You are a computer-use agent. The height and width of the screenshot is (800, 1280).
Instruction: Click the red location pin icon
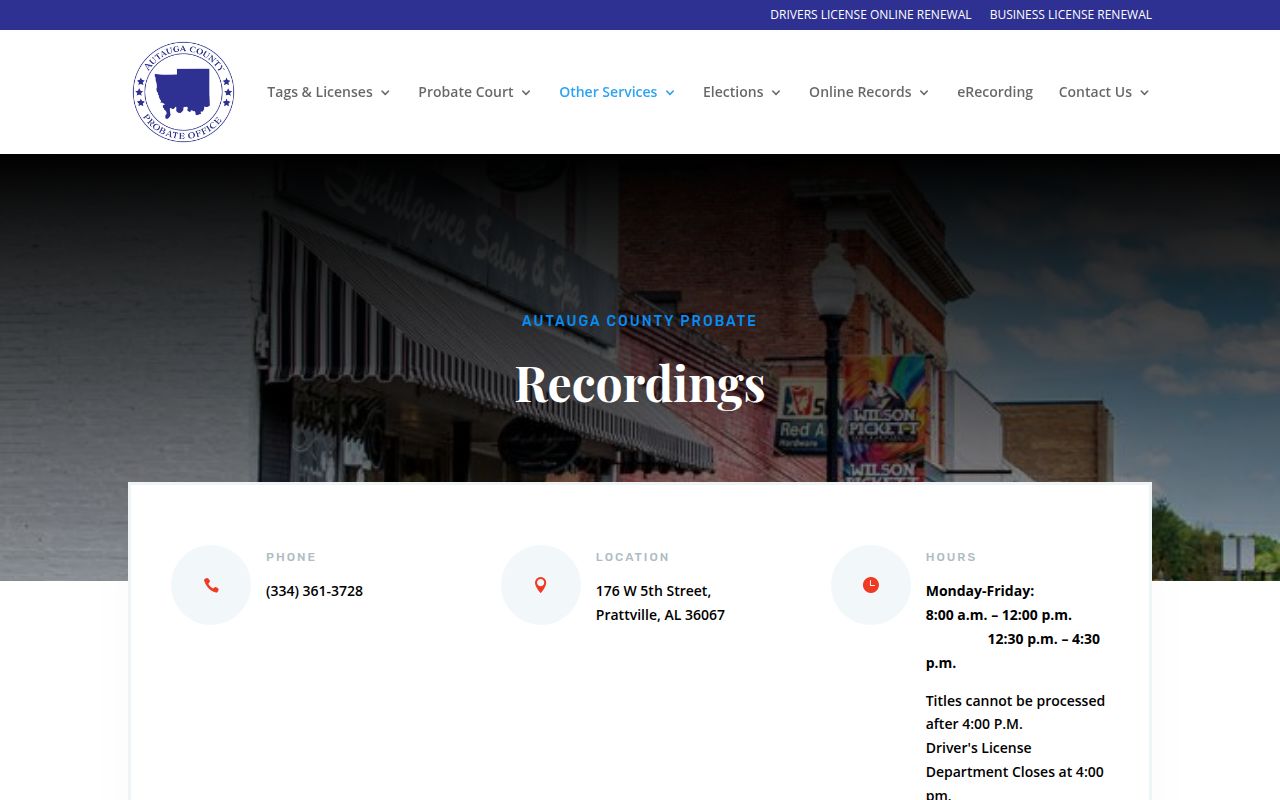[541, 585]
